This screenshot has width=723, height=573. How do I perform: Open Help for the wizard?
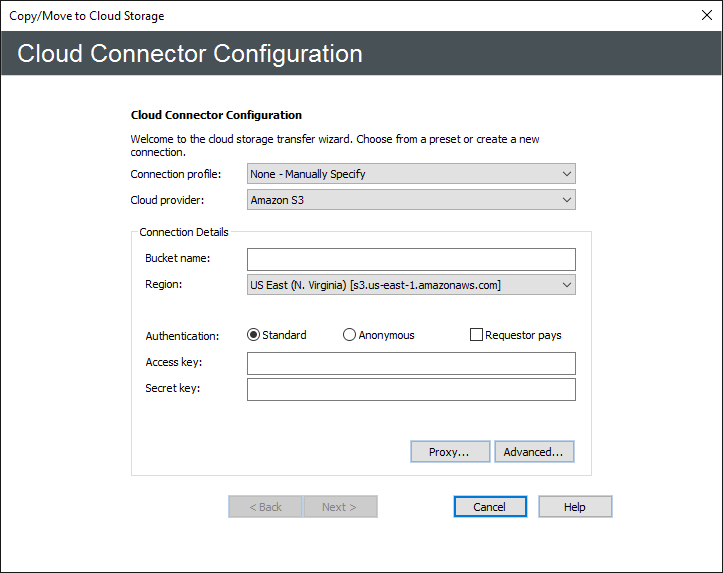click(x=574, y=507)
